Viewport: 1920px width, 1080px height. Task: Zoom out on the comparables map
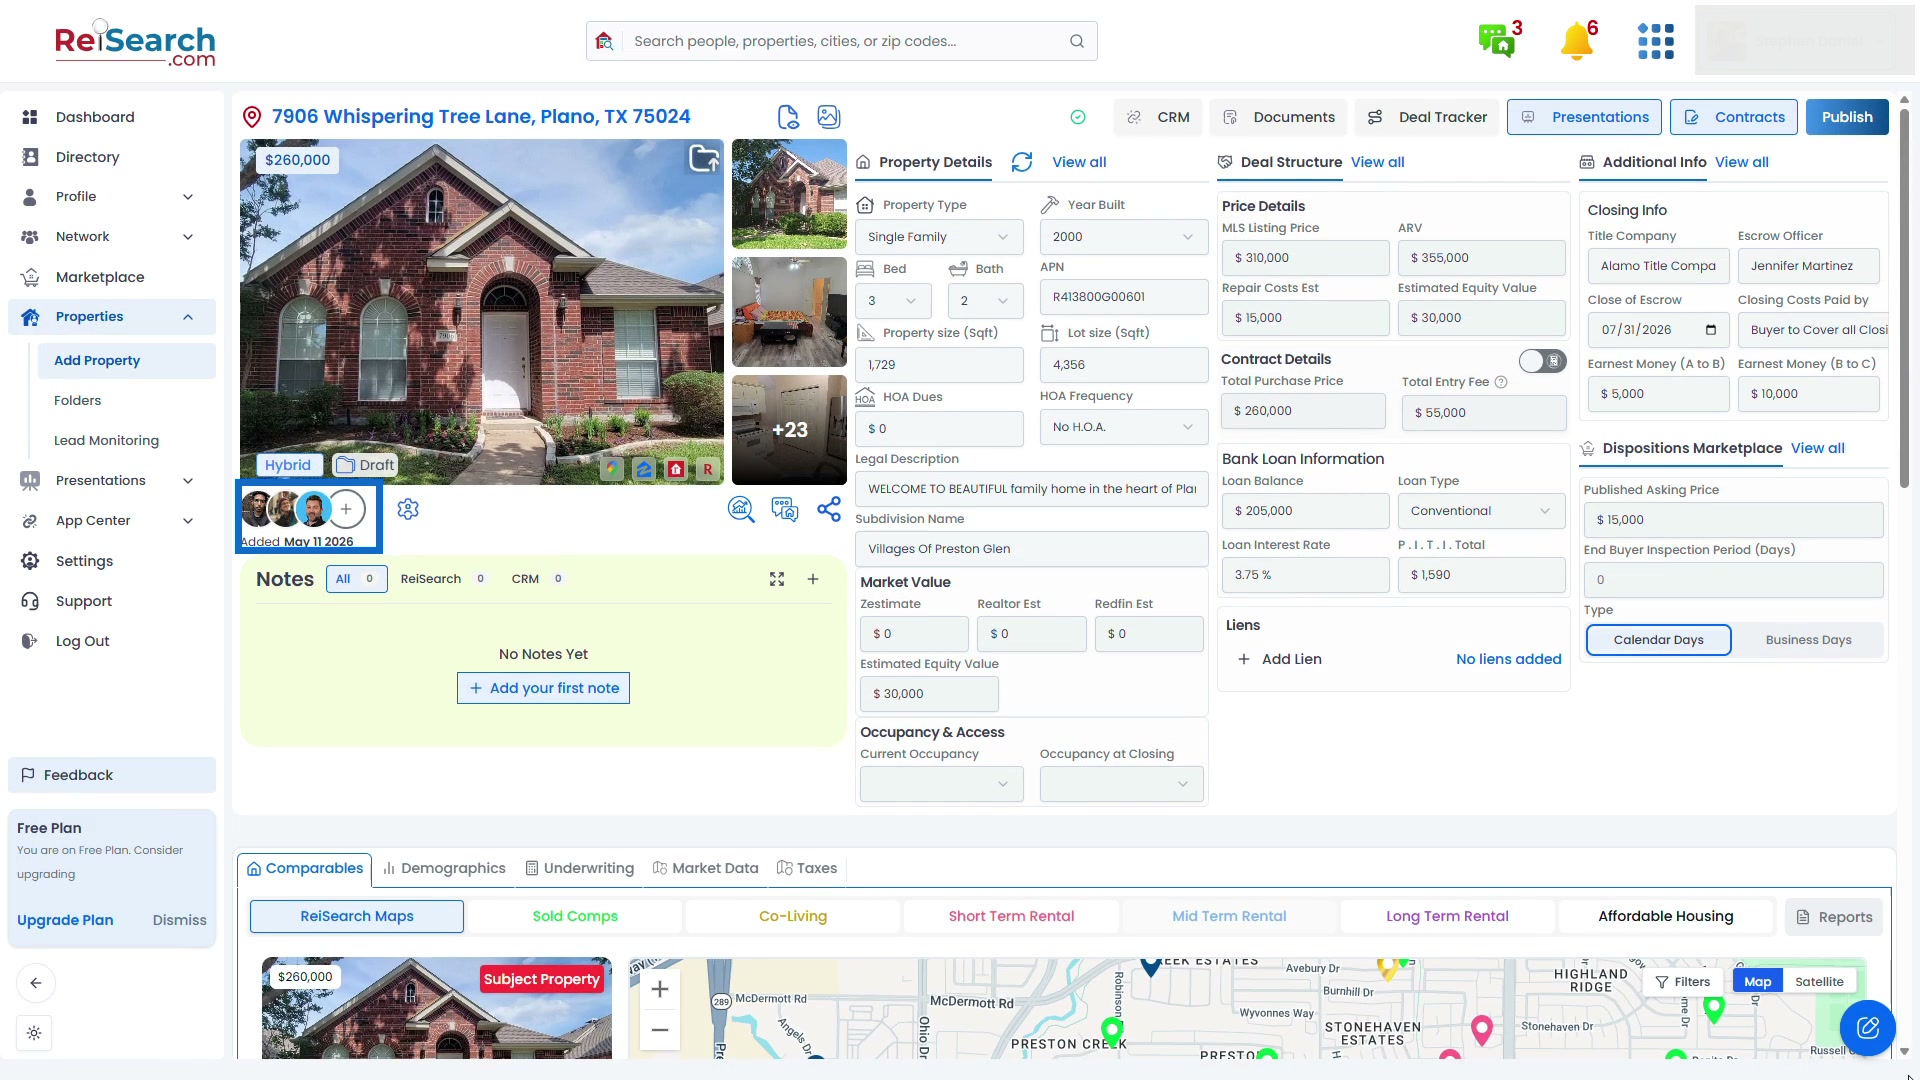coord(660,1029)
